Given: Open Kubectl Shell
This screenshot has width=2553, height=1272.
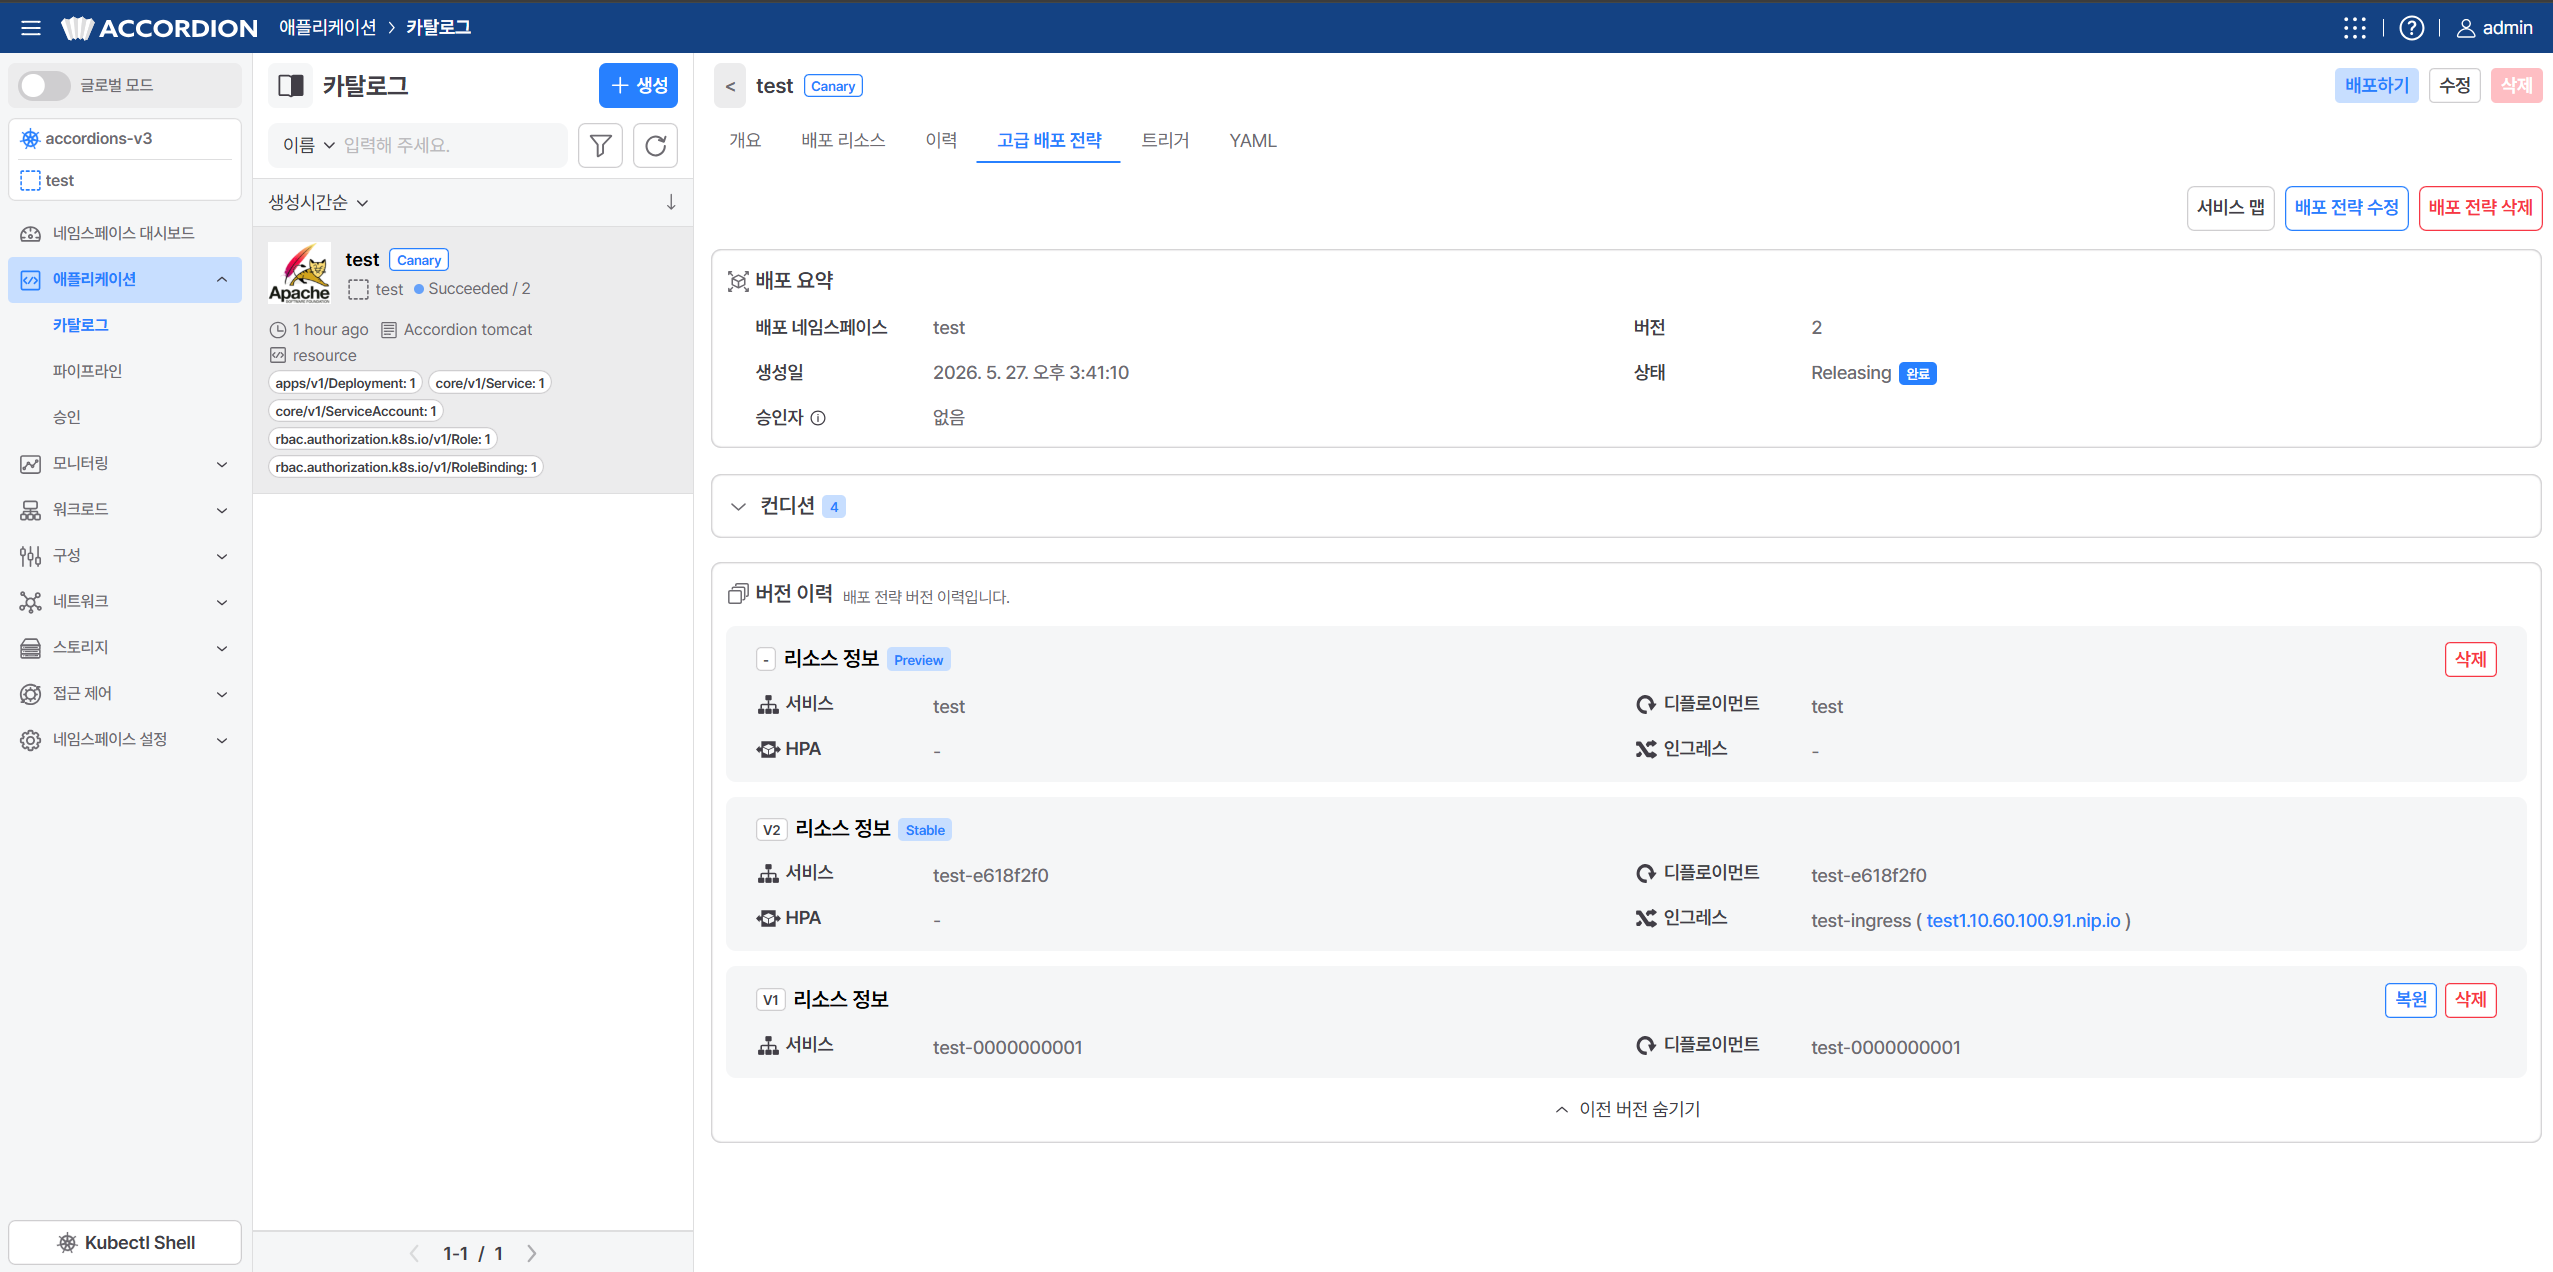Looking at the screenshot, I should 125,1242.
